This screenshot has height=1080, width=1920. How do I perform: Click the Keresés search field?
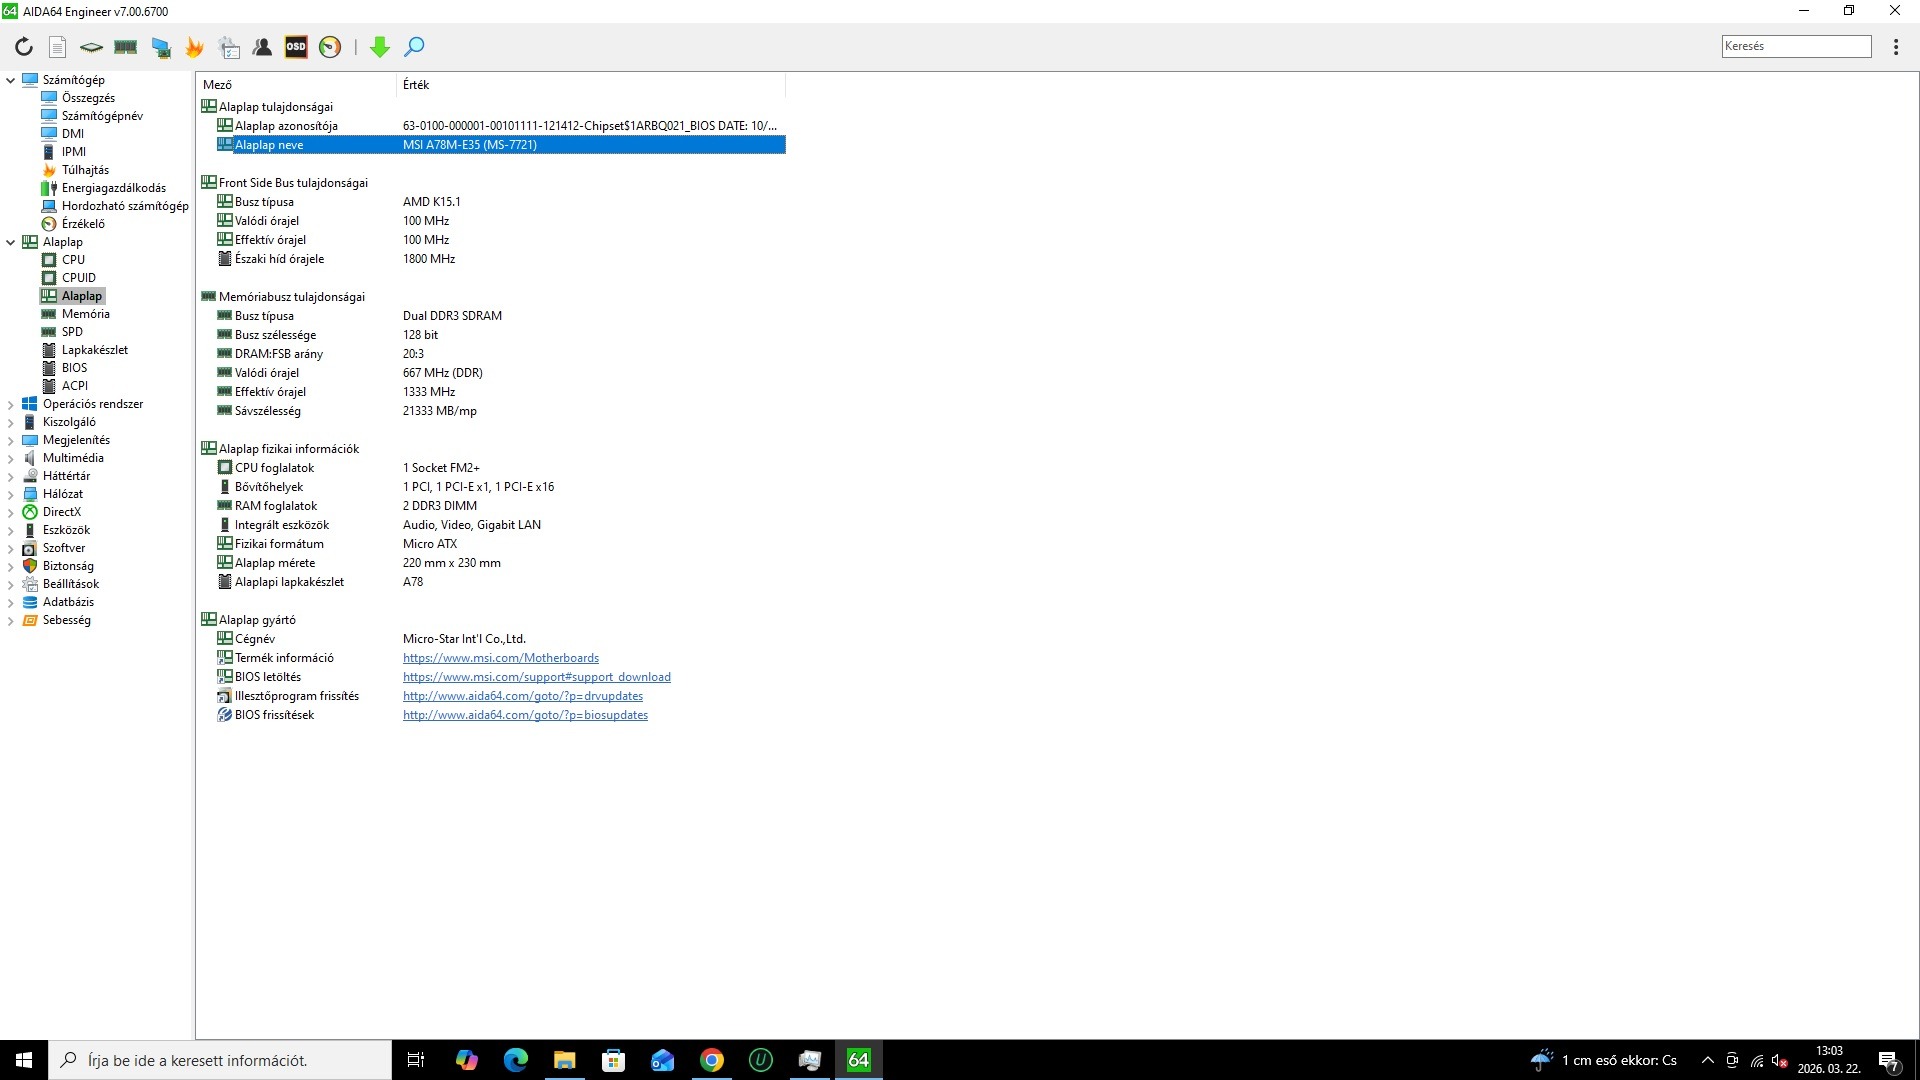[x=1795, y=46]
